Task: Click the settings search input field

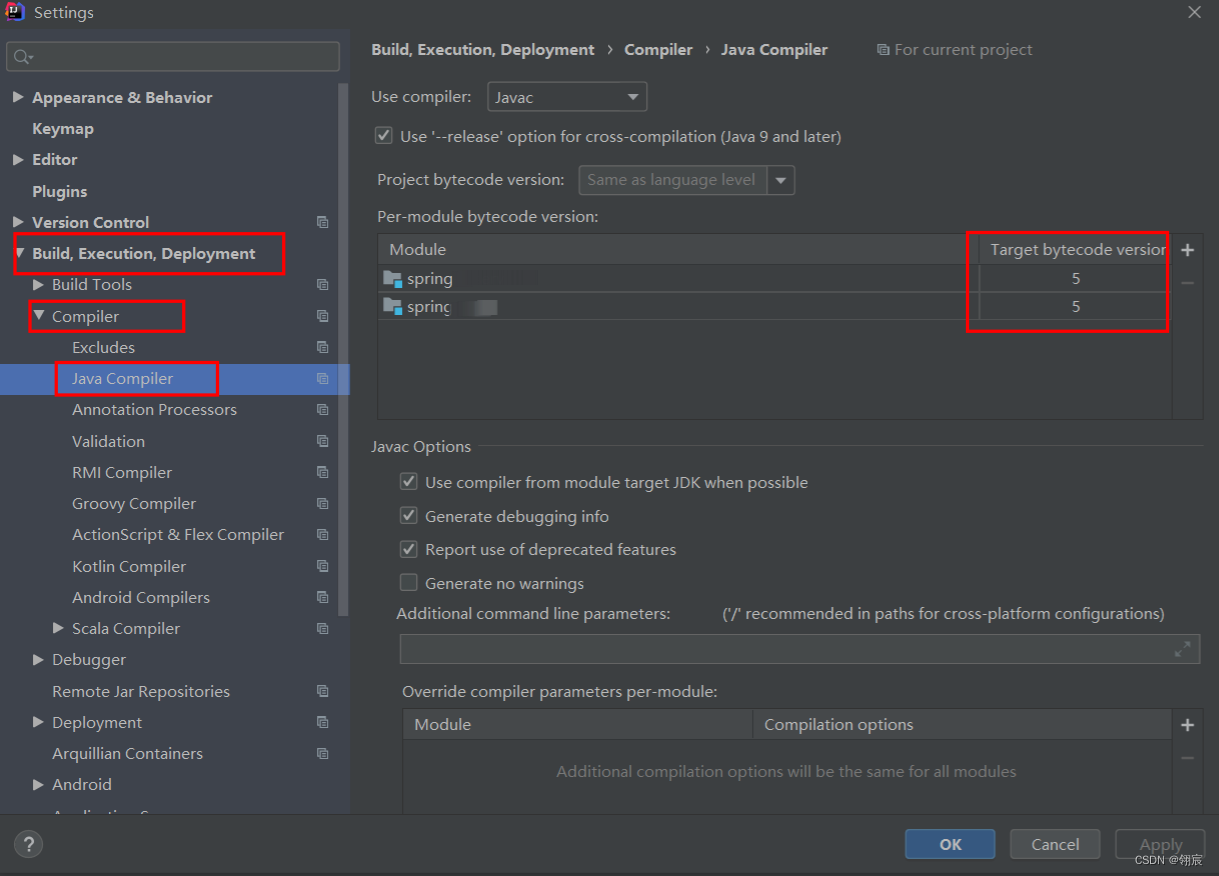Action: (173, 57)
